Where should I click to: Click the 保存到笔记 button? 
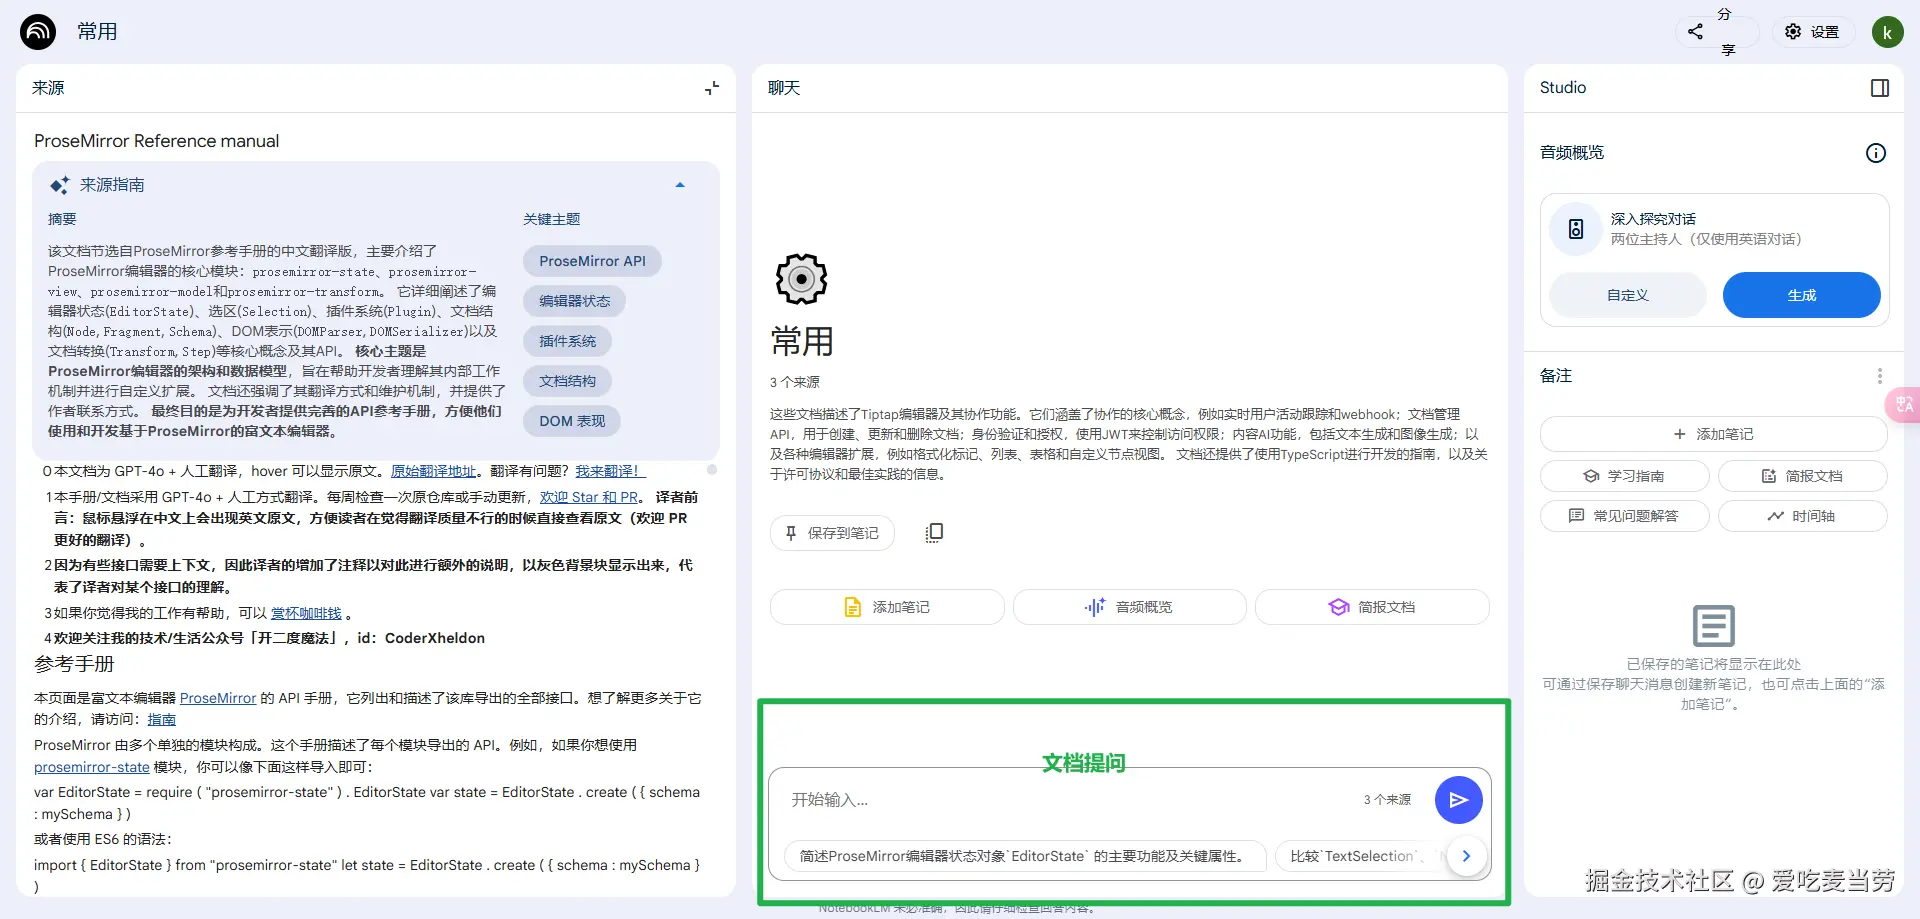(x=832, y=533)
